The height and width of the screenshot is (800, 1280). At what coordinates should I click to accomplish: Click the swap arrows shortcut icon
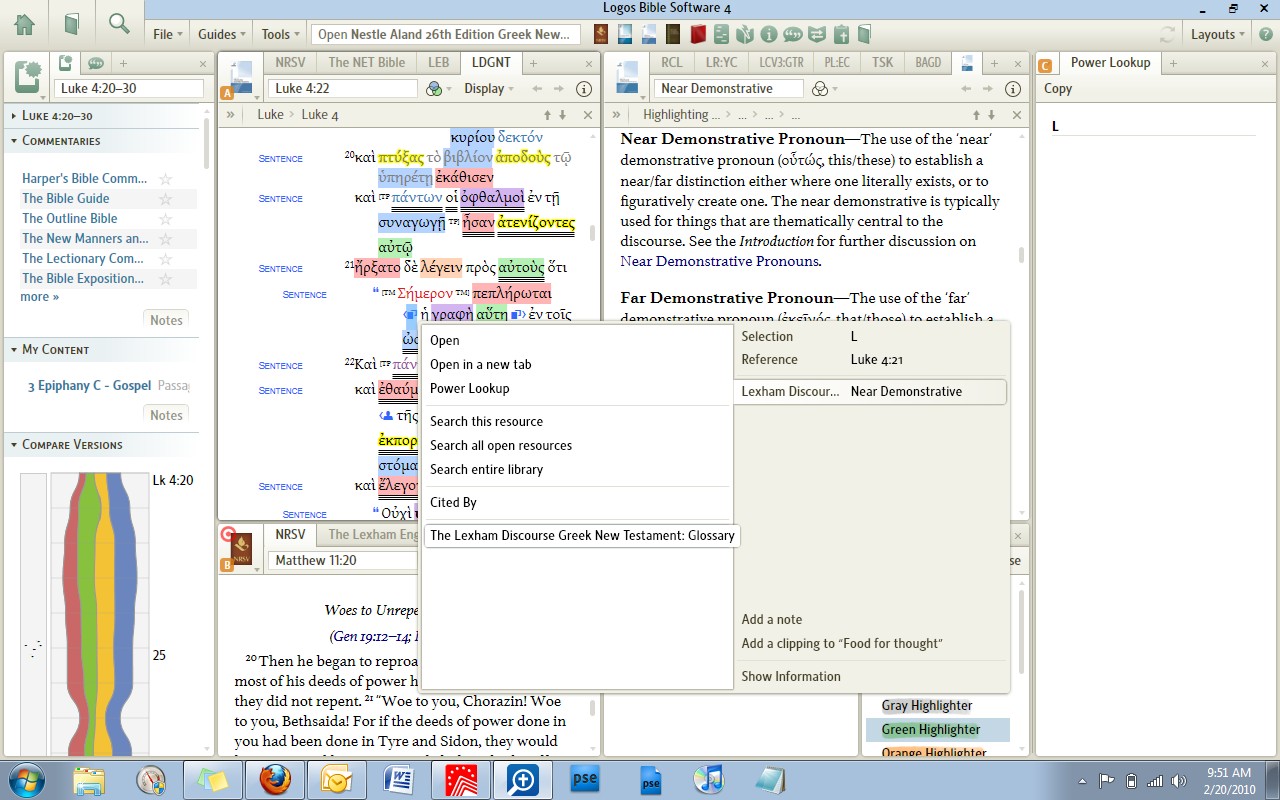pyautogui.click(x=817, y=34)
